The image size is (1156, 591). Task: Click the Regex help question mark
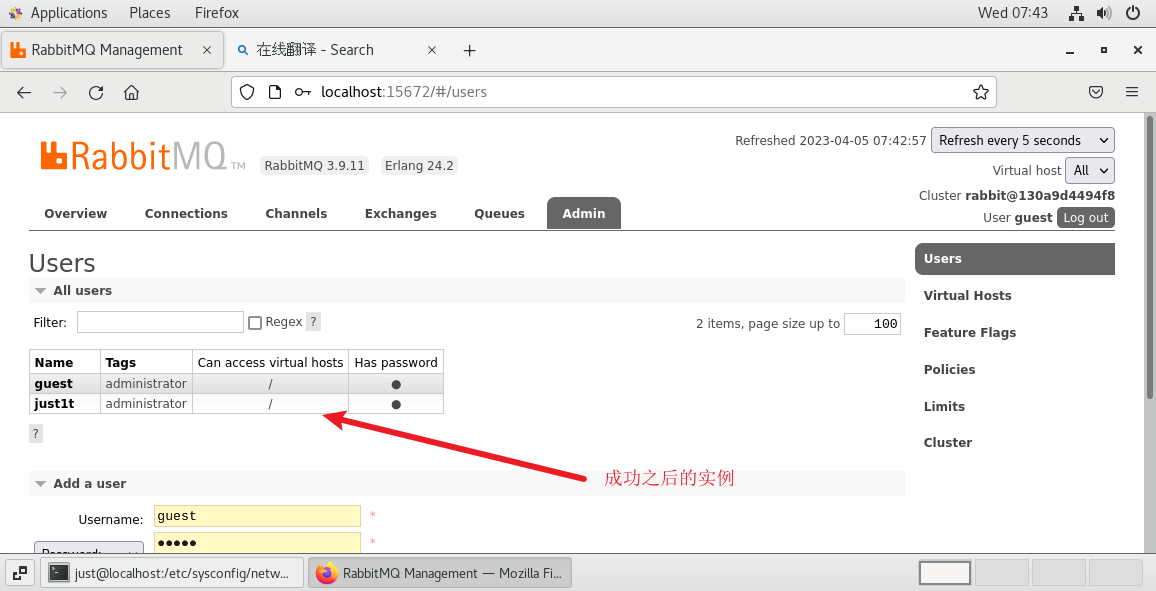tap(313, 321)
